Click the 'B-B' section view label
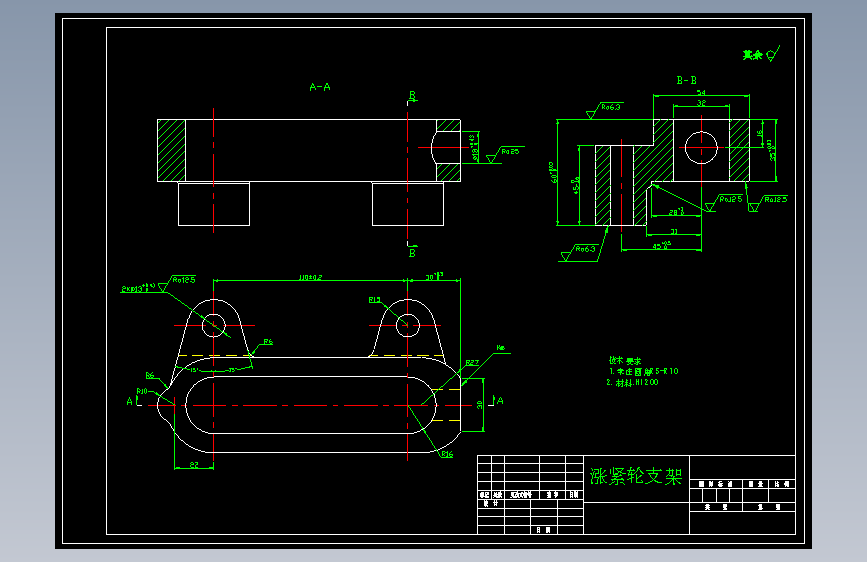The width and height of the screenshot is (867, 562). tap(687, 80)
